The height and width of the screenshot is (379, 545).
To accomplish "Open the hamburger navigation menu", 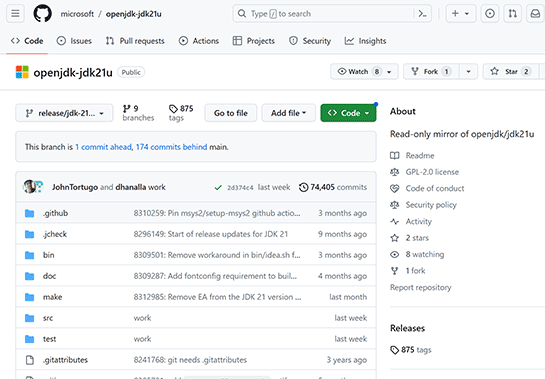I will coord(15,14).
